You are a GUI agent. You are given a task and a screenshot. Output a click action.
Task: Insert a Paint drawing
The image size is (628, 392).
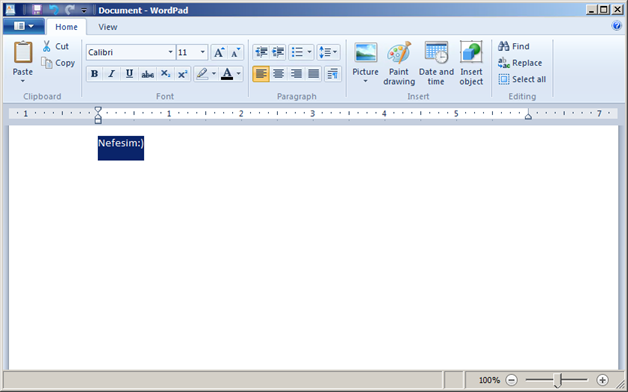click(399, 63)
